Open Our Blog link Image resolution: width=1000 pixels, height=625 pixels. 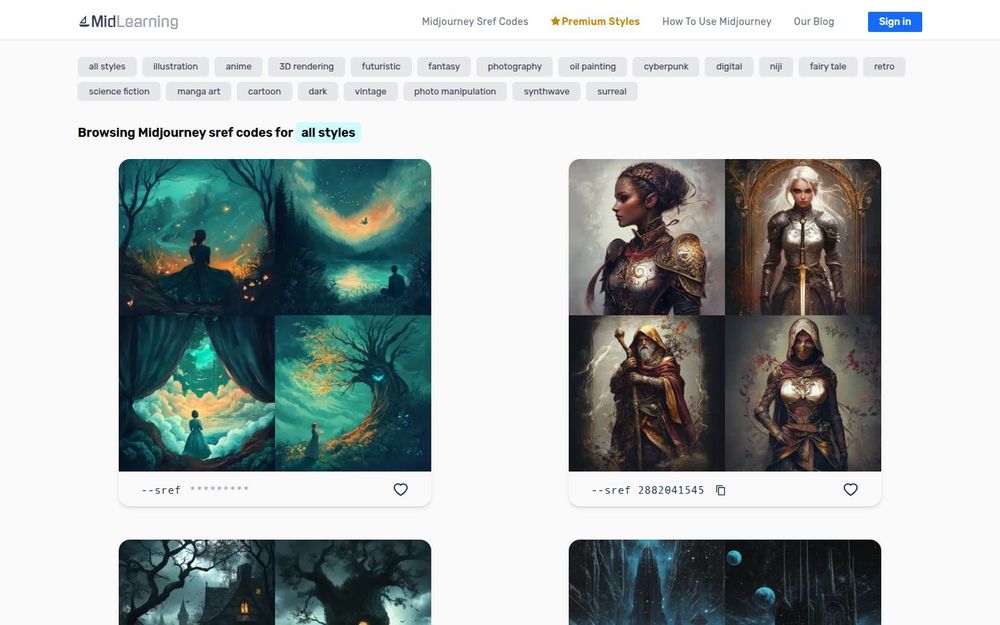pyautogui.click(x=814, y=22)
